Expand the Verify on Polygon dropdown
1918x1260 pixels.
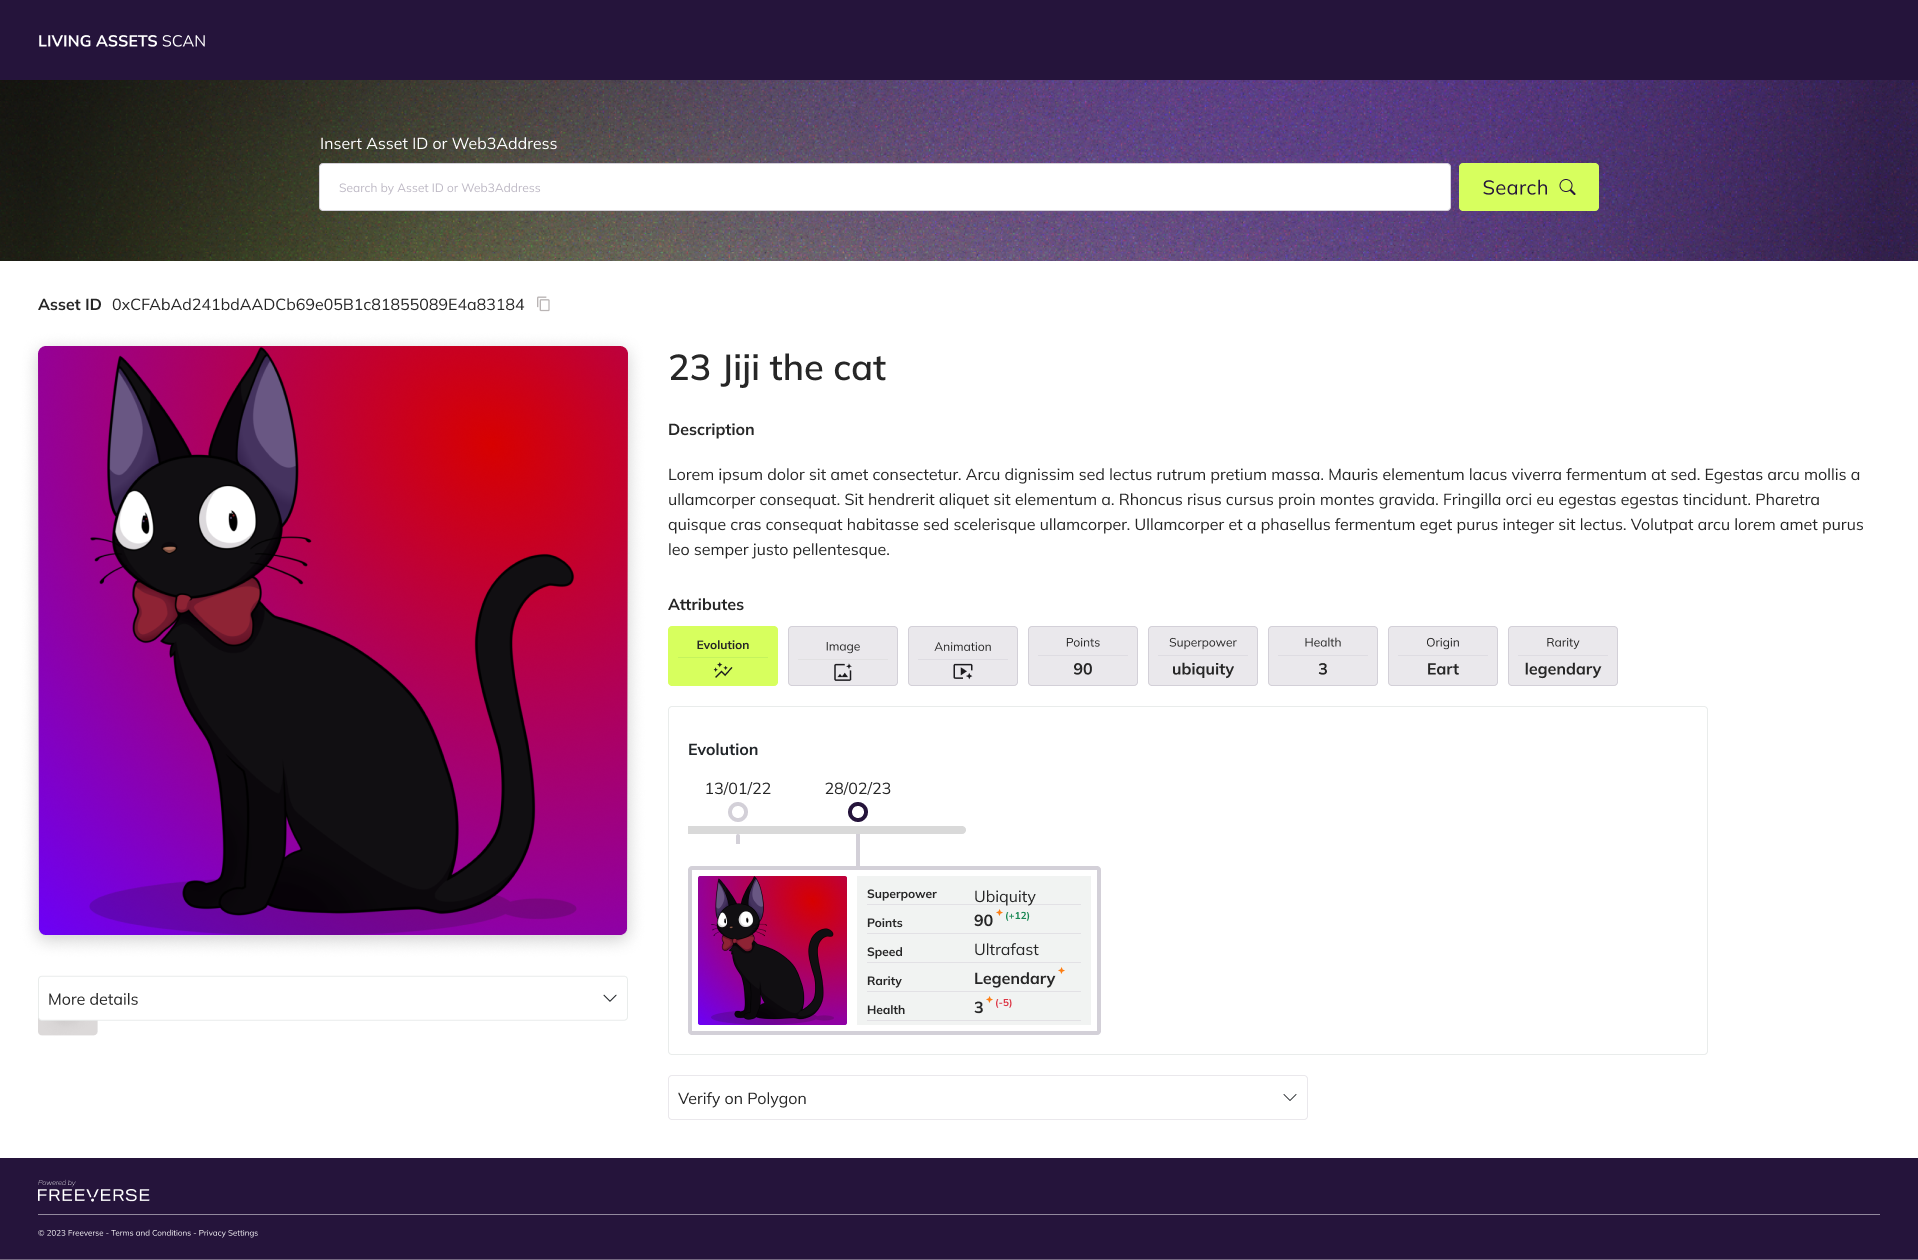[x=988, y=1098]
